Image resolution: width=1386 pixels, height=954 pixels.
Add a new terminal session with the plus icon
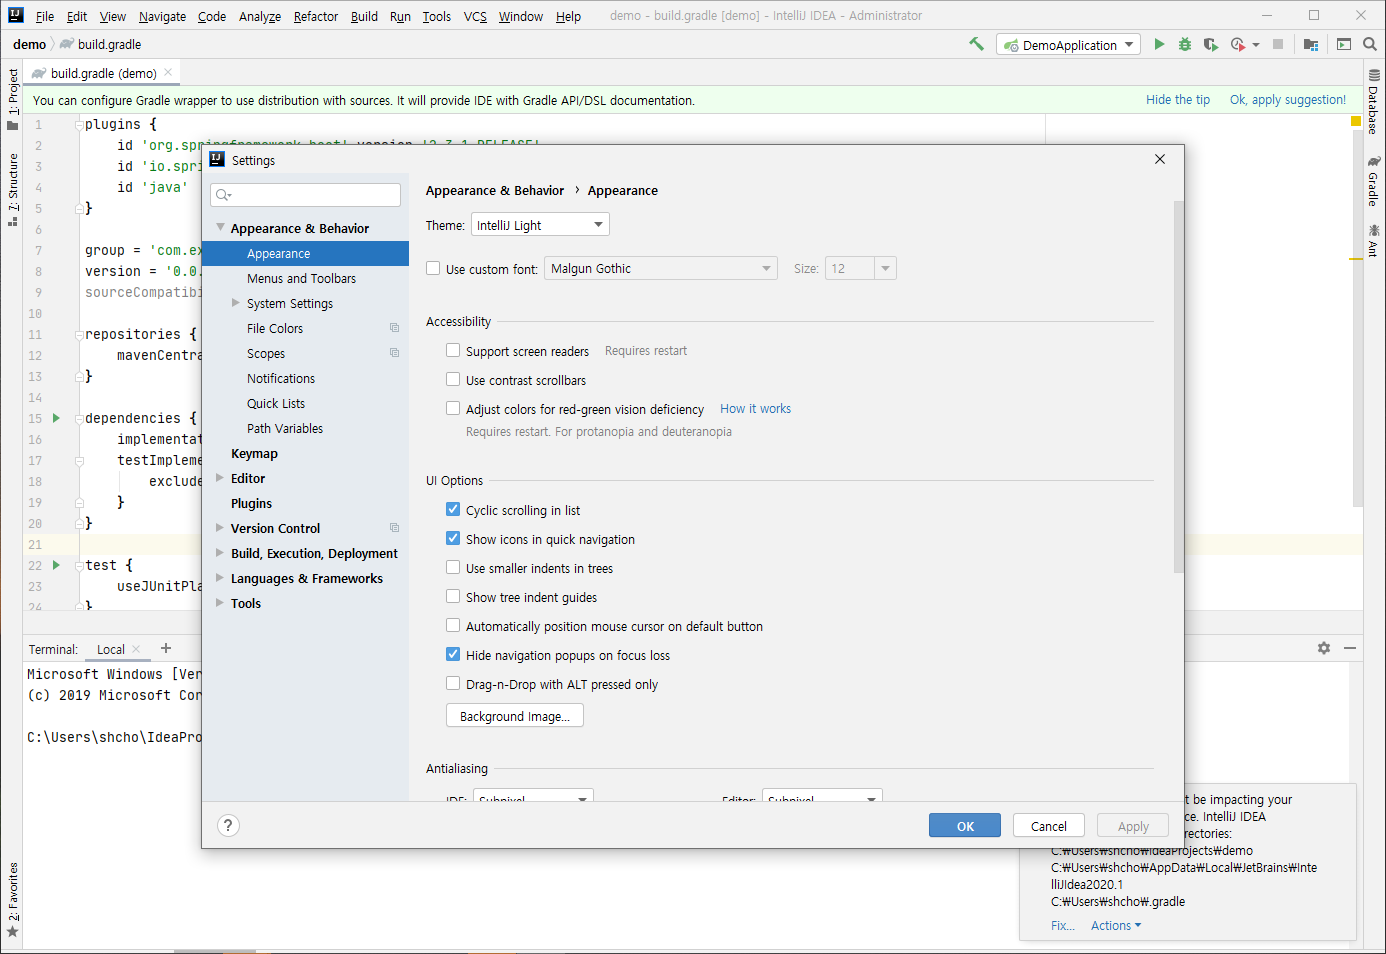click(166, 648)
